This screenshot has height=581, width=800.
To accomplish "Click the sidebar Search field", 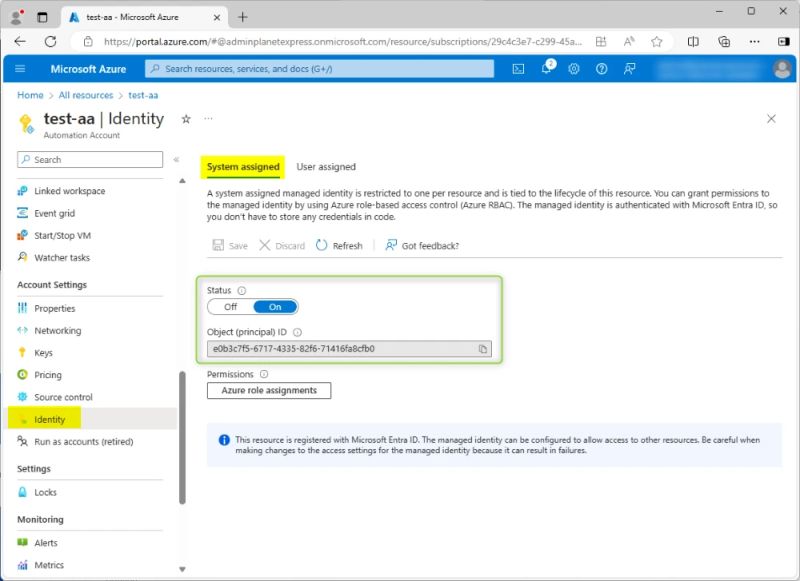I will click(x=90, y=160).
